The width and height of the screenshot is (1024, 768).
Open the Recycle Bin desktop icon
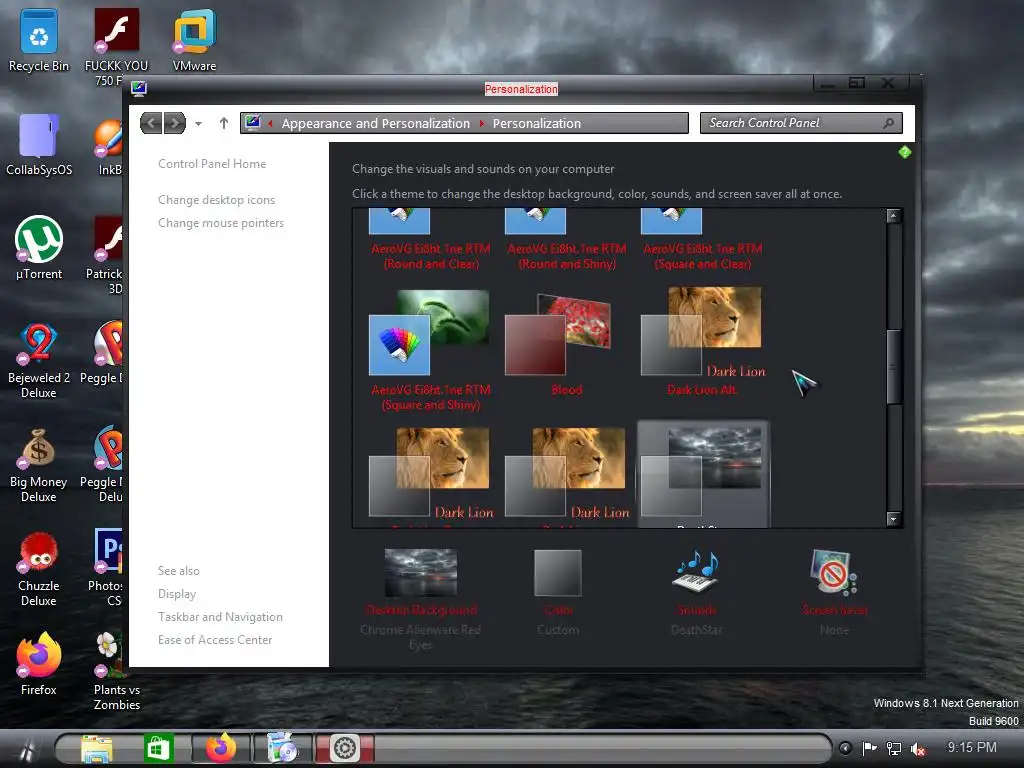point(39,40)
